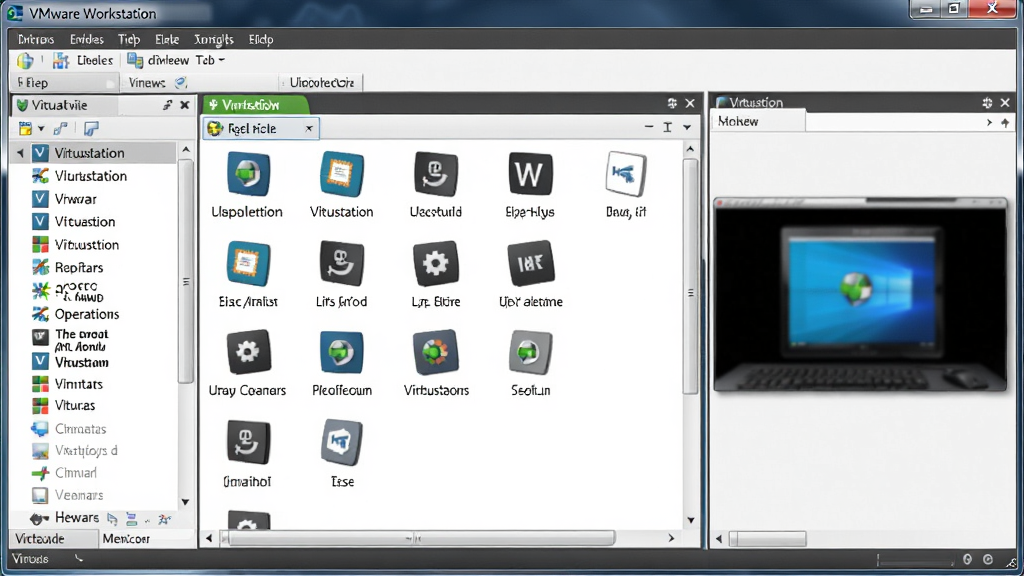Click the Uiooolecicie button
This screenshot has height=576, width=1024.
322,83
